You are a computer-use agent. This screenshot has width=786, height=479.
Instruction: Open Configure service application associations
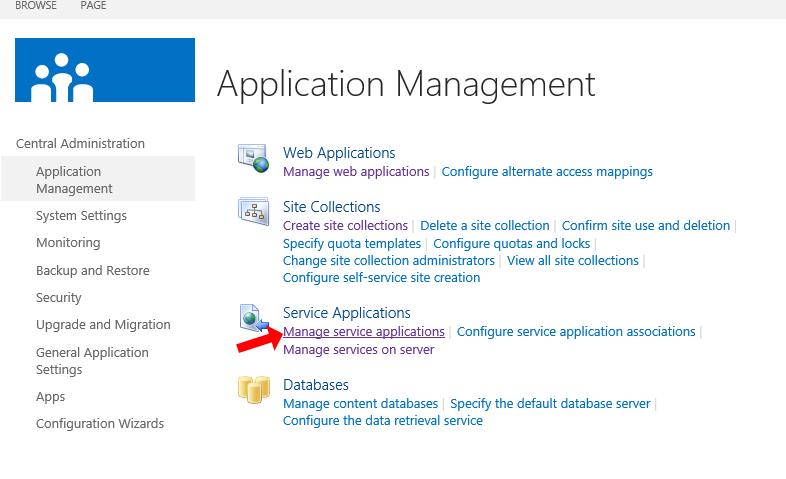pos(576,332)
